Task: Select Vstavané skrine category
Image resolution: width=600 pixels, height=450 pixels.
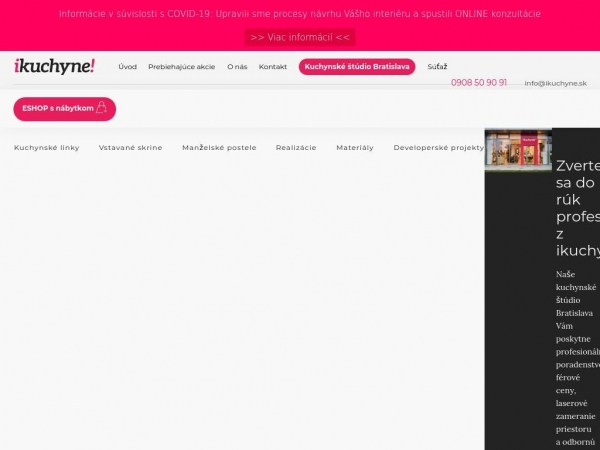Action: click(130, 147)
